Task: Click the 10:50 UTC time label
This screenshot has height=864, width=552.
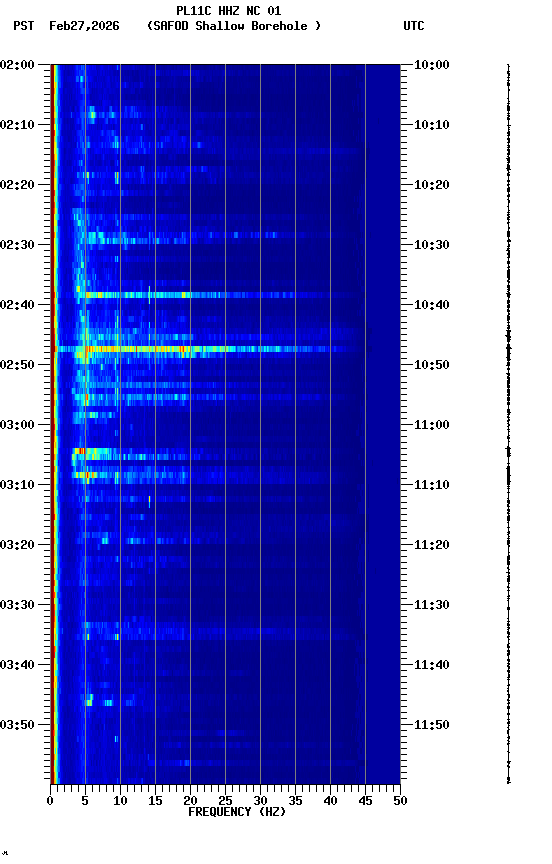Action: (432, 365)
